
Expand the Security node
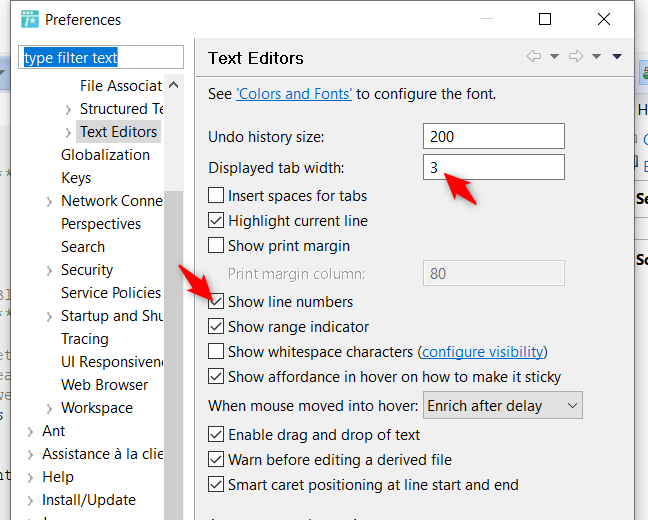point(49,271)
